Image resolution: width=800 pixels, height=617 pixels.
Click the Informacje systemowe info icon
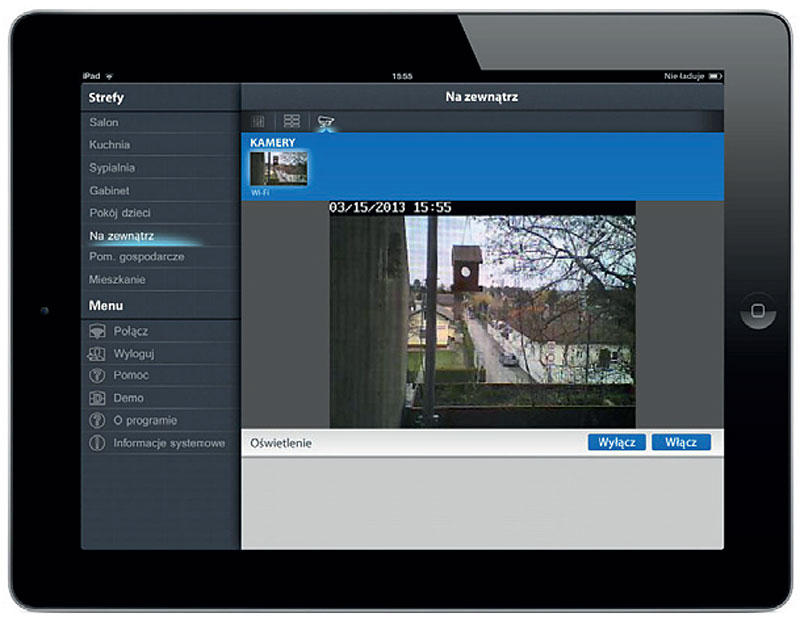point(97,443)
